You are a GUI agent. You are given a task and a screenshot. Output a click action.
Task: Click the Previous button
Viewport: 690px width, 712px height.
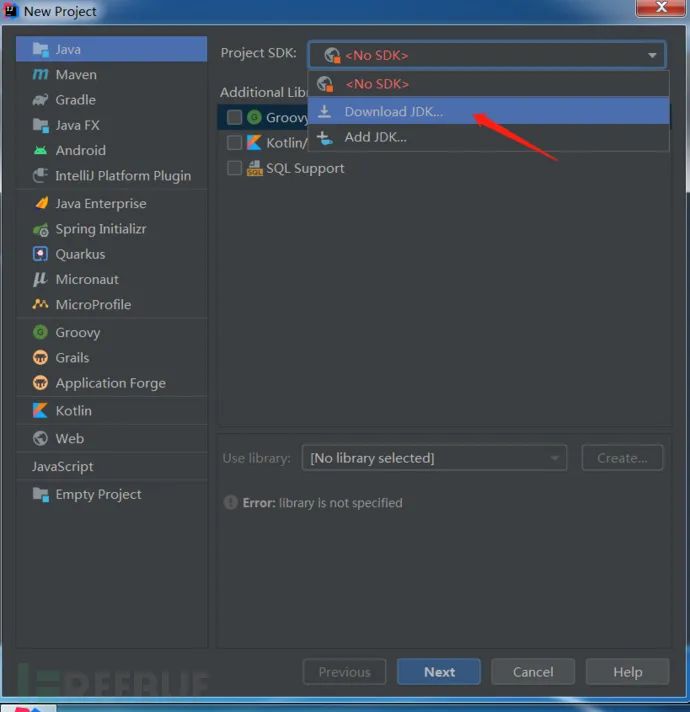pyautogui.click(x=345, y=672)
